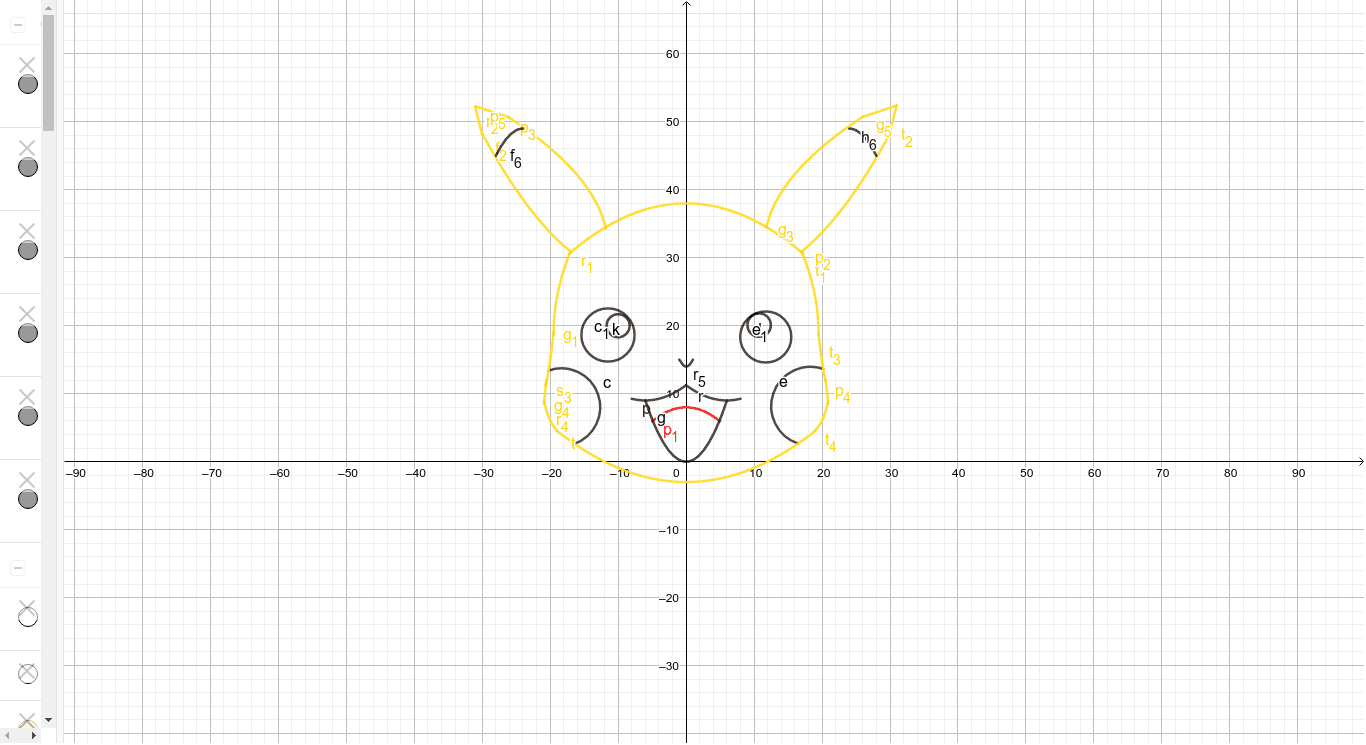Click the yellow t2 label by right ear
This screenshot has height=745, width=1366.
click(x=906, y=137)
